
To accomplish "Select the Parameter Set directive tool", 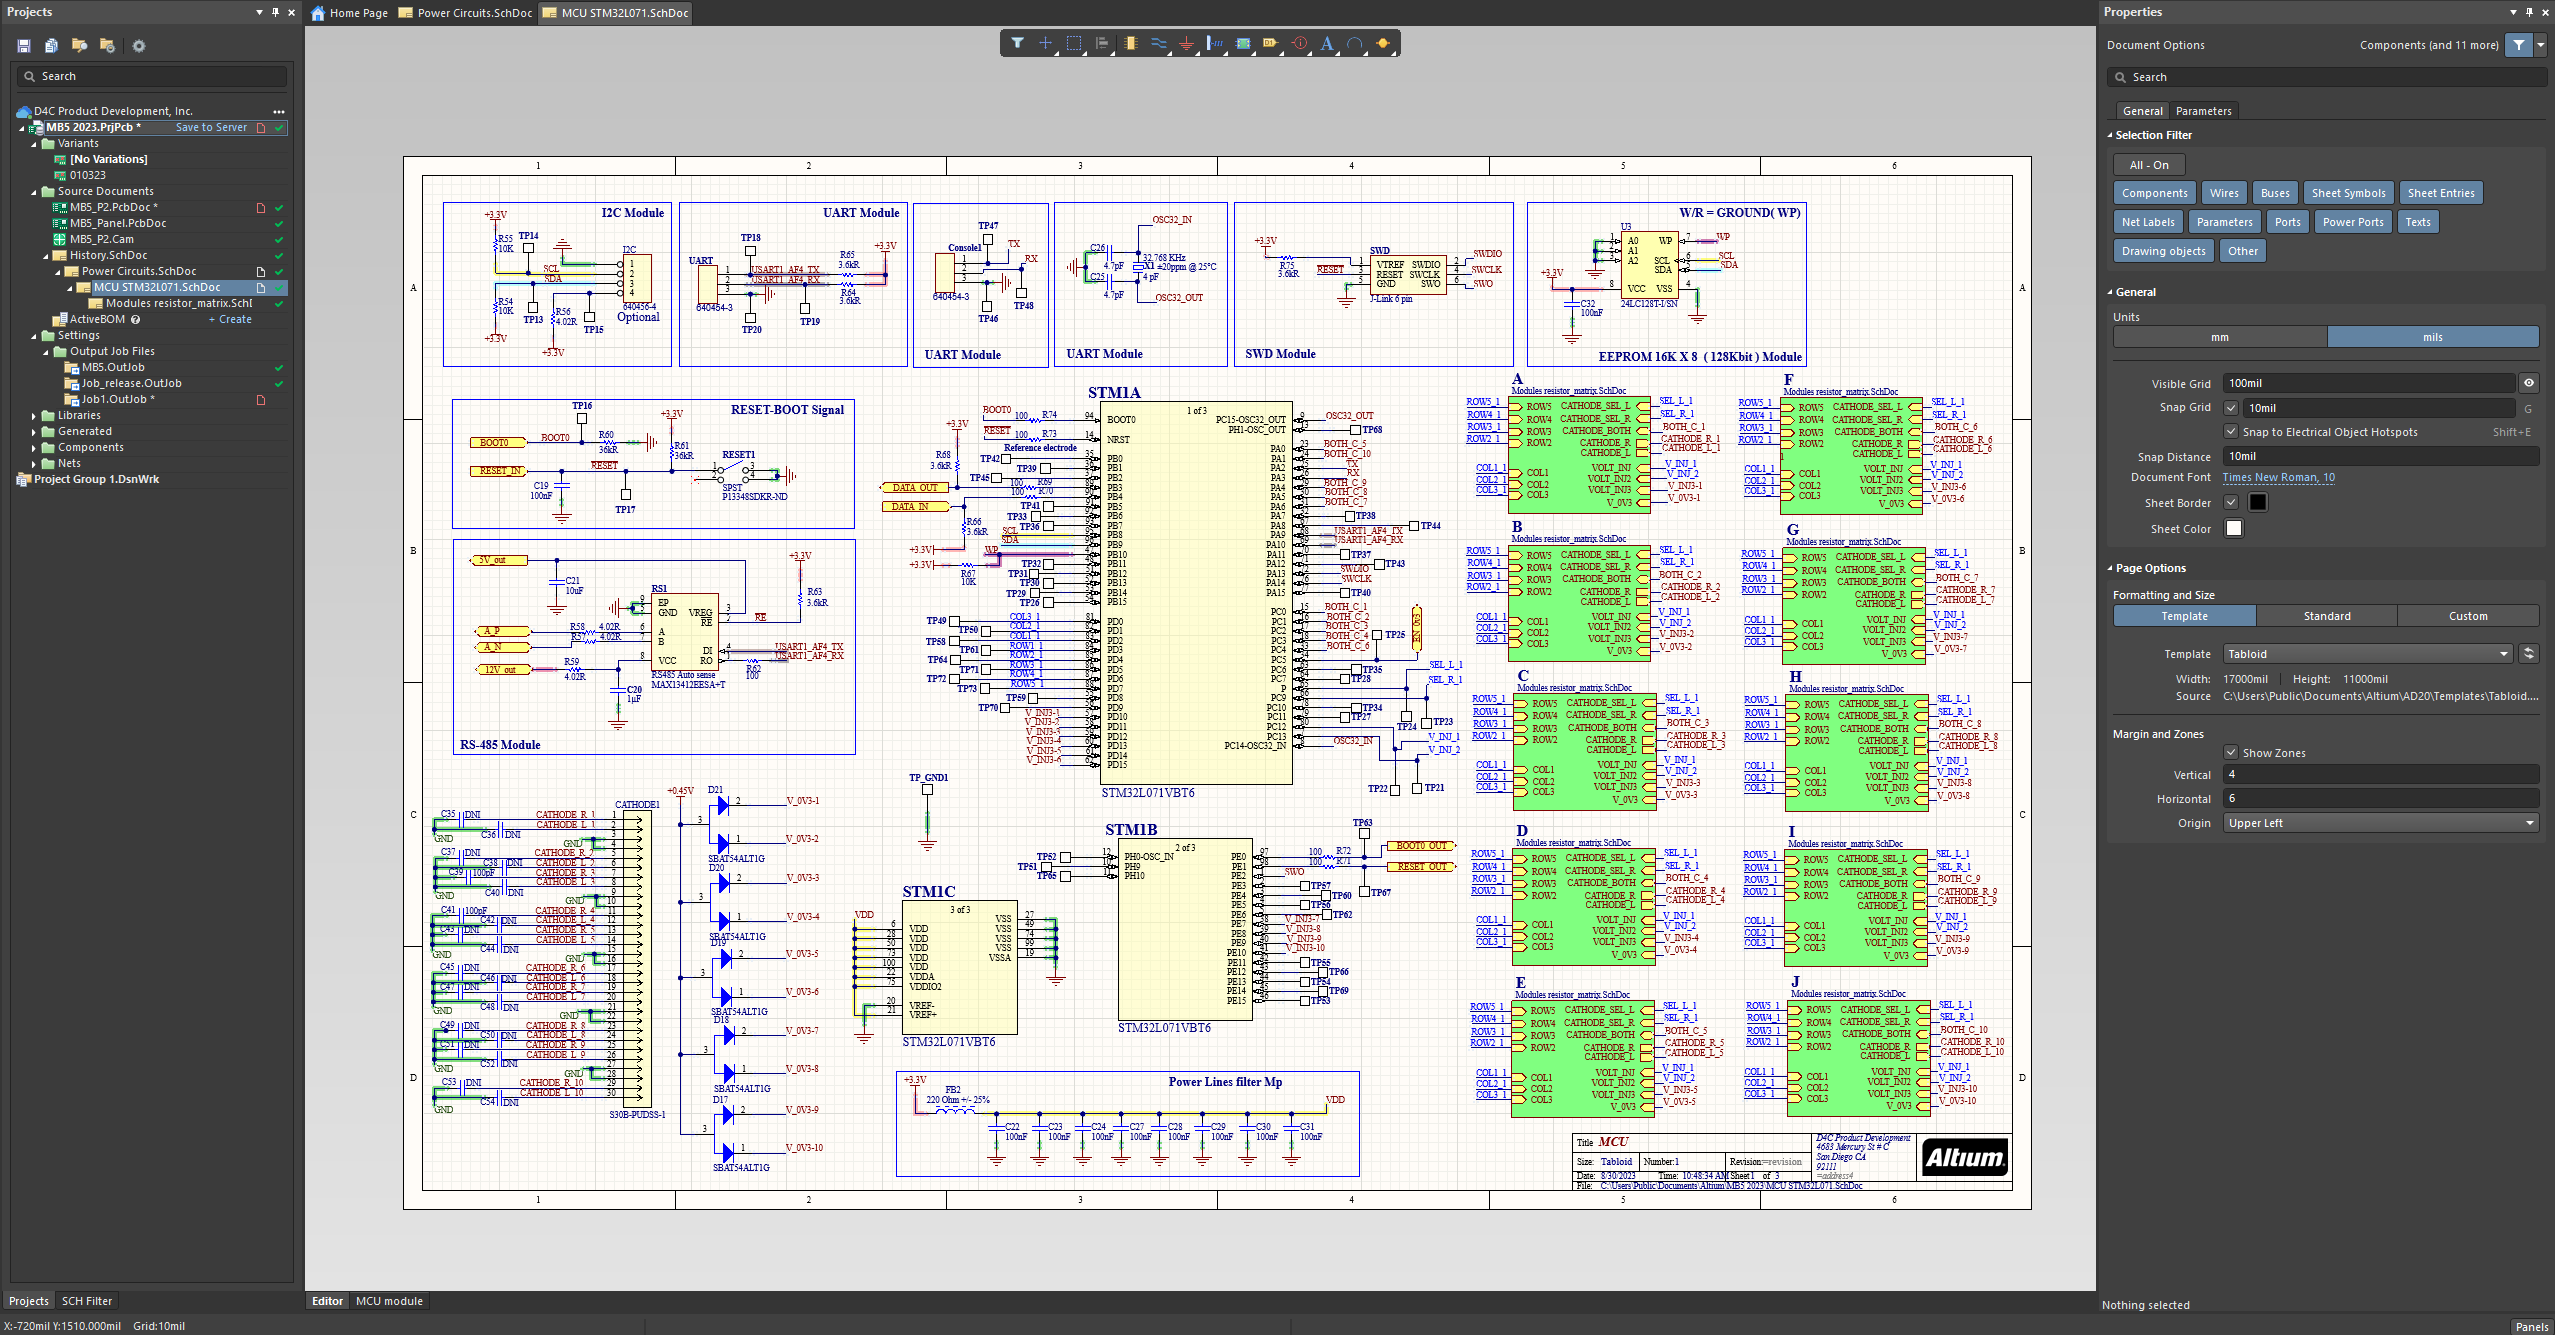I will [1299, 43].
